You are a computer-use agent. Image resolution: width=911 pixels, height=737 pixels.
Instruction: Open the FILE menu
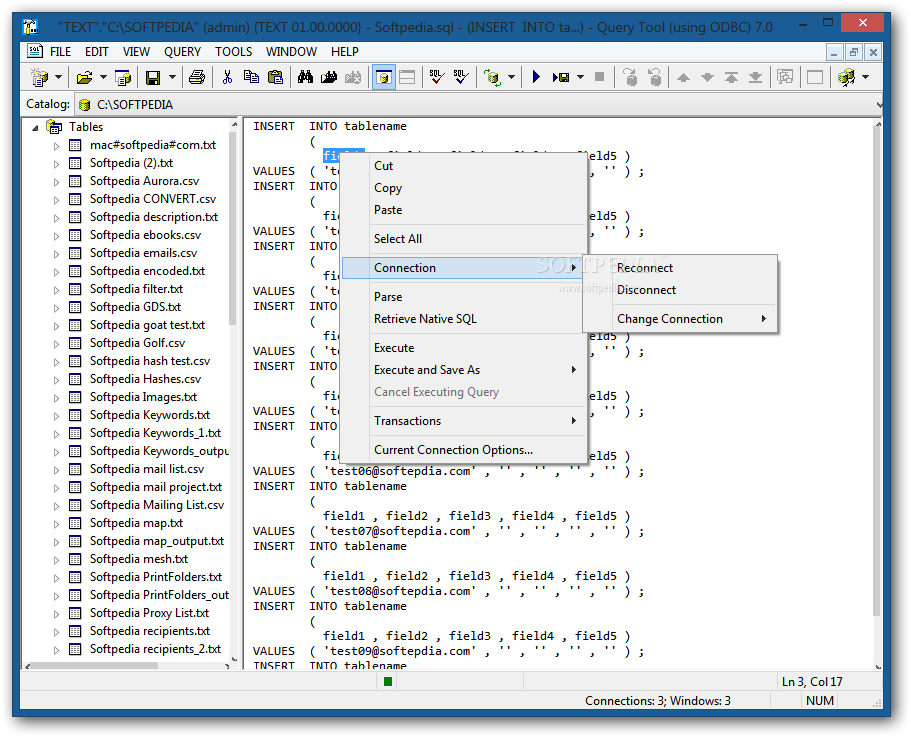[60, 52]
